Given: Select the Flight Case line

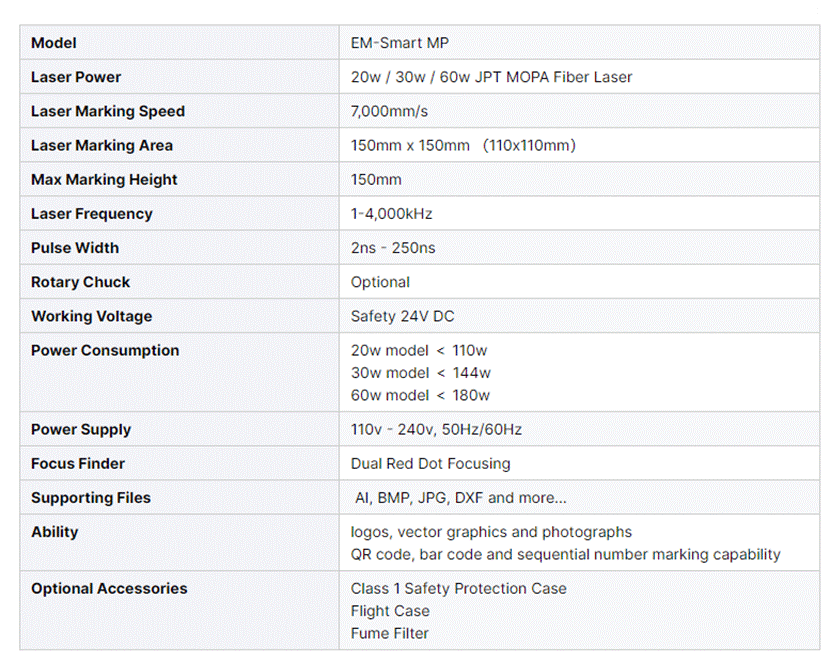Looking at the screenshot, I should click(390, 611).
